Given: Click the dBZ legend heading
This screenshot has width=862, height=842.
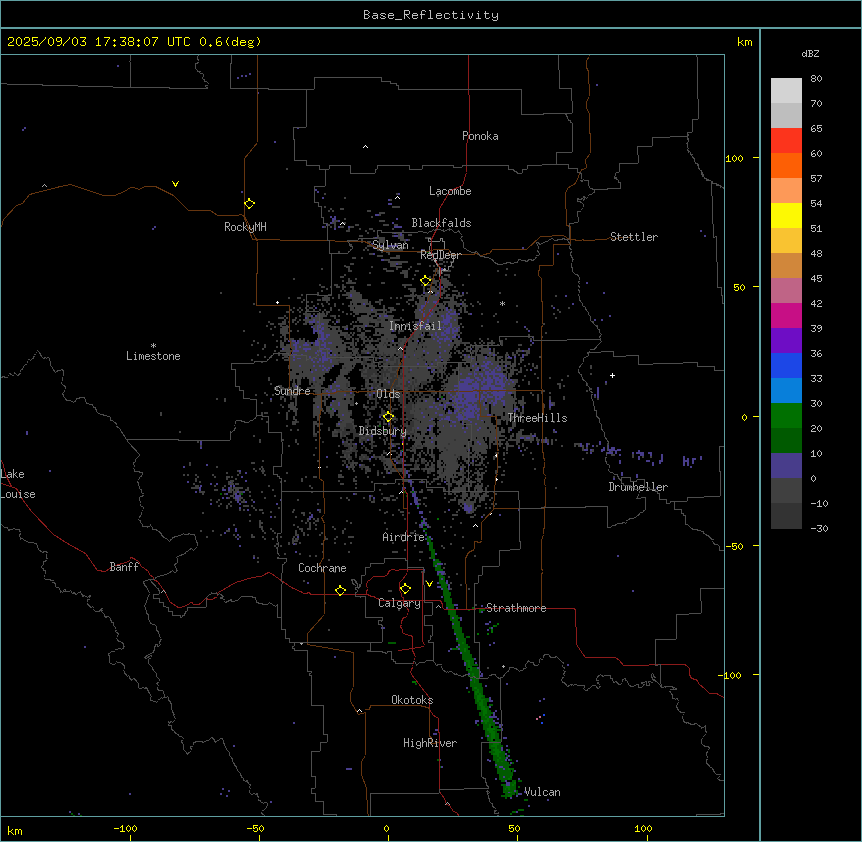Looking at the screenshot, I should point(810,53).
